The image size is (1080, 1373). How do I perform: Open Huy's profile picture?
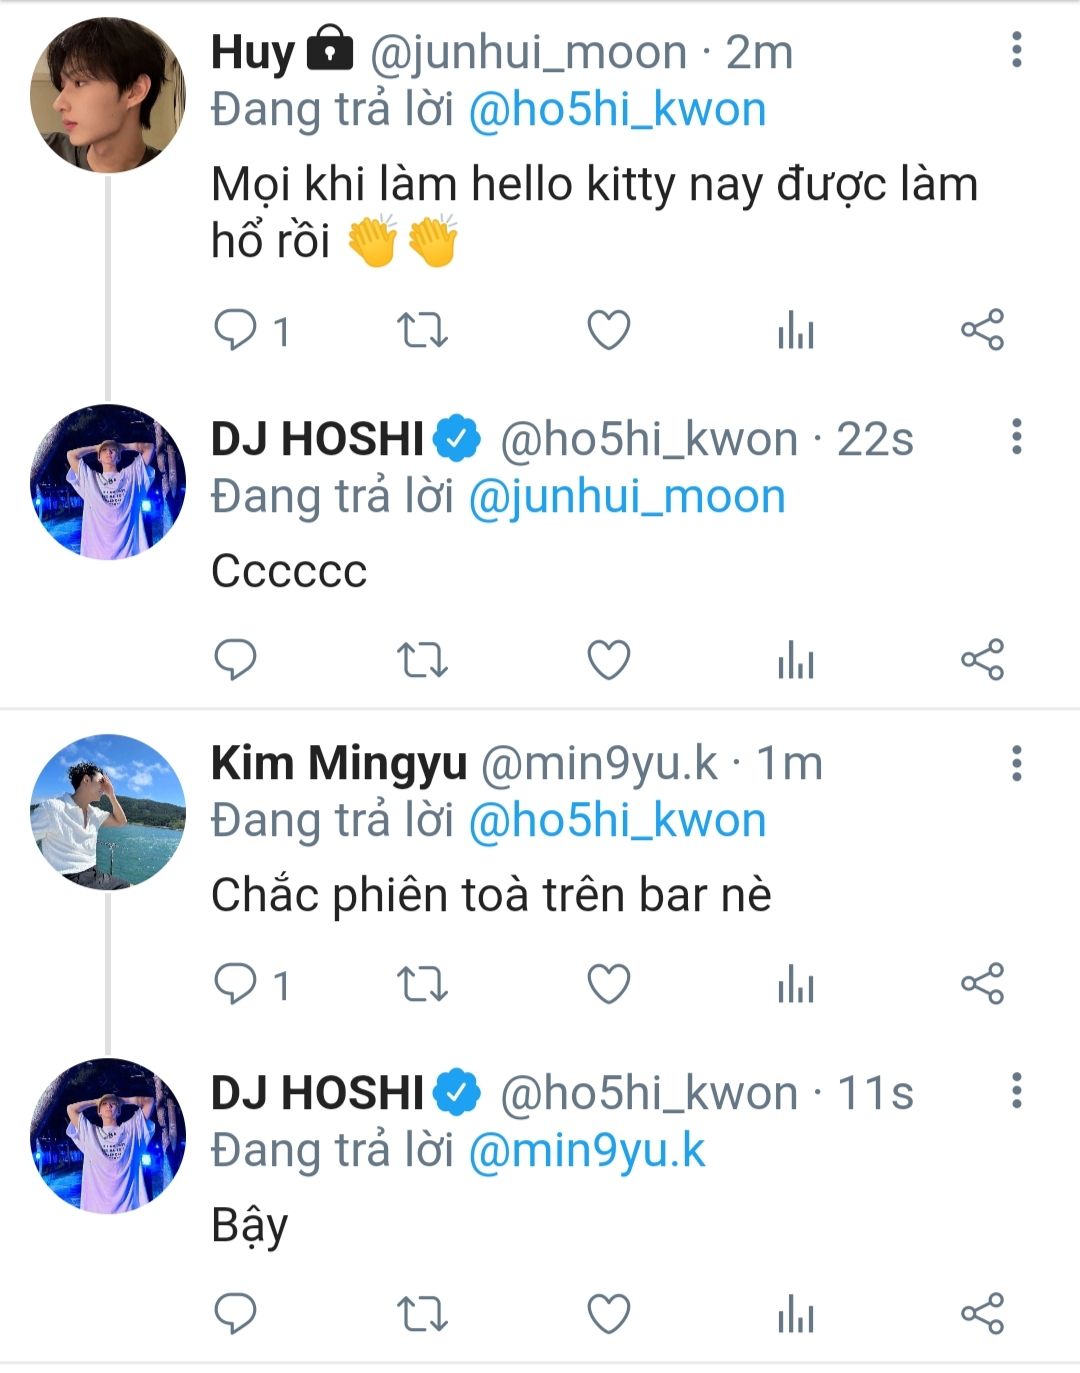[108, 95]
